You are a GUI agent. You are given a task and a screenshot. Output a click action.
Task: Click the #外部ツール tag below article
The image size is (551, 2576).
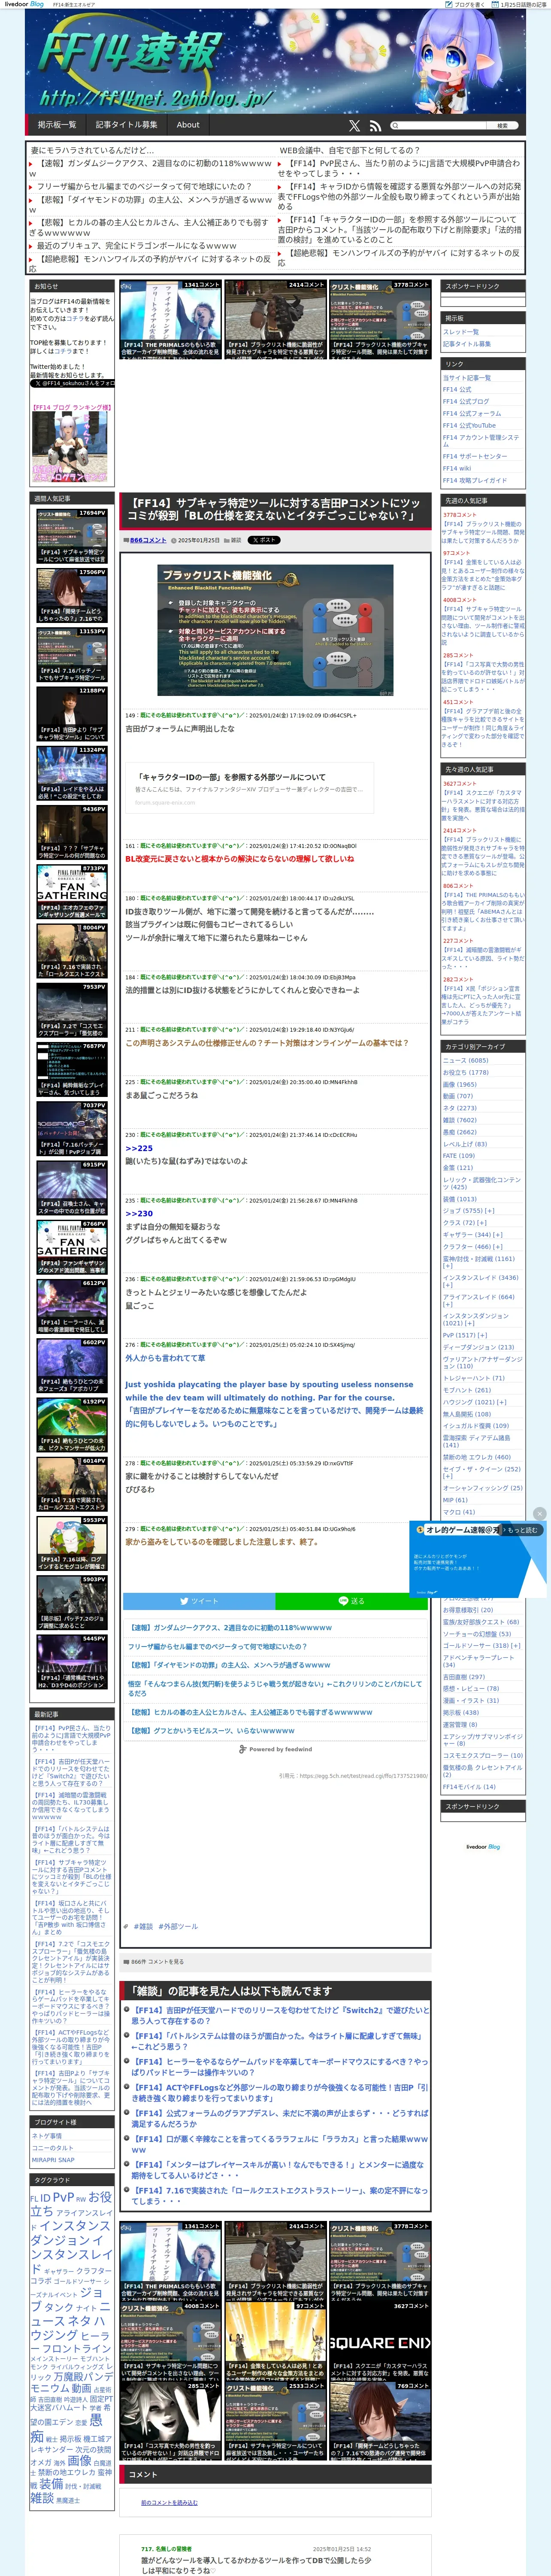(178, 1926)
